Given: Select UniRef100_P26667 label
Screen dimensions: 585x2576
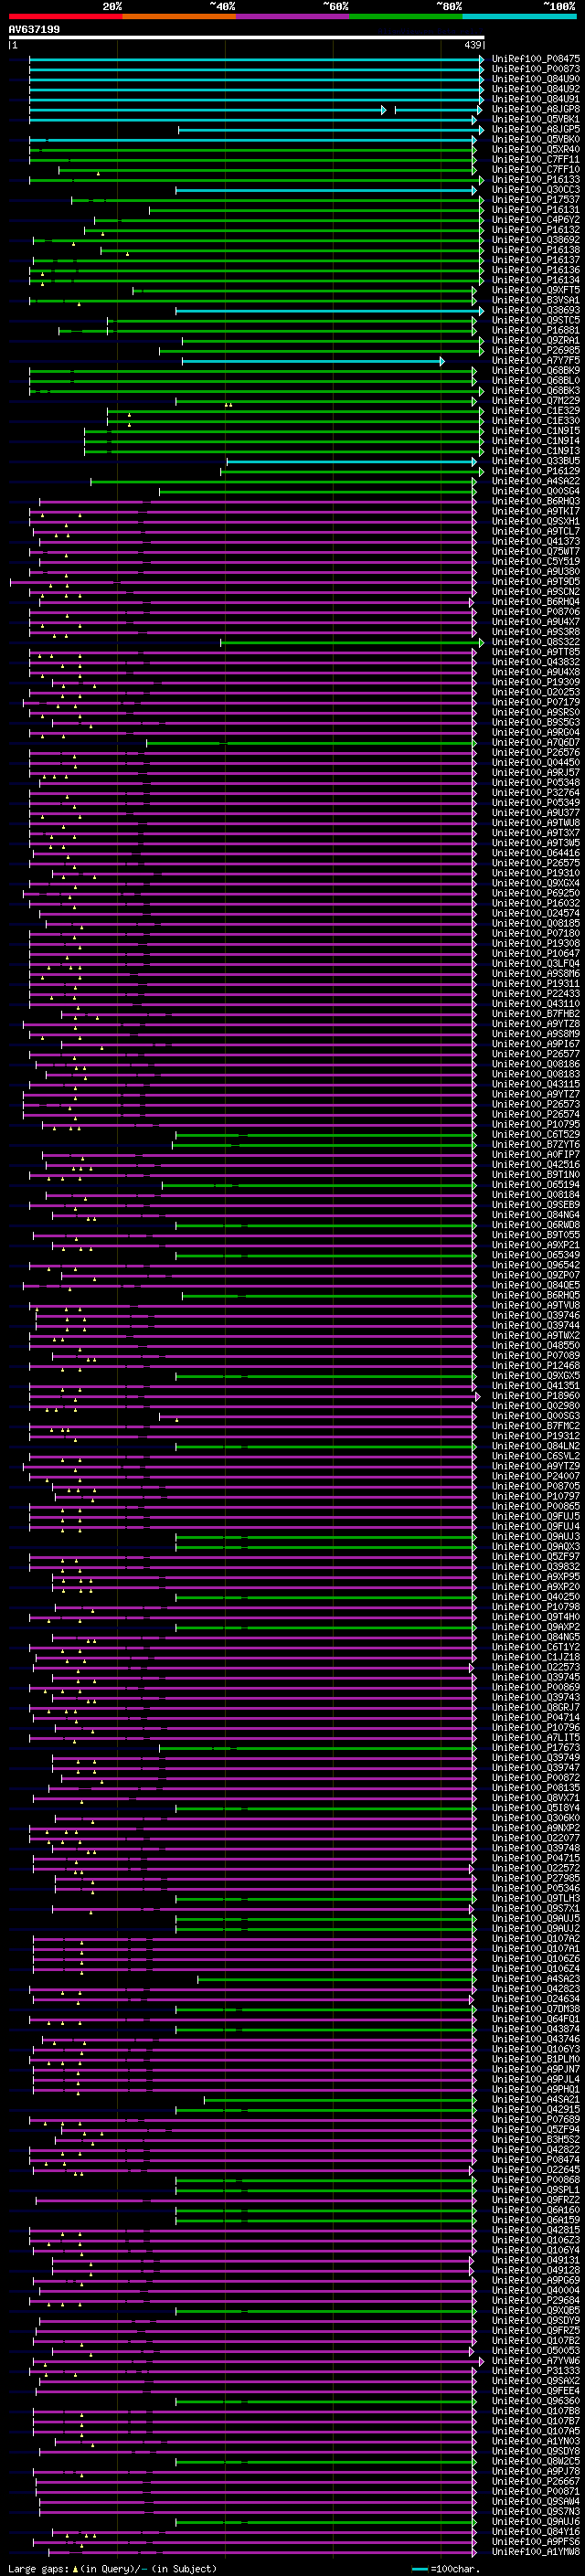Looking at the screenshot, I should tap(536, 2480).
